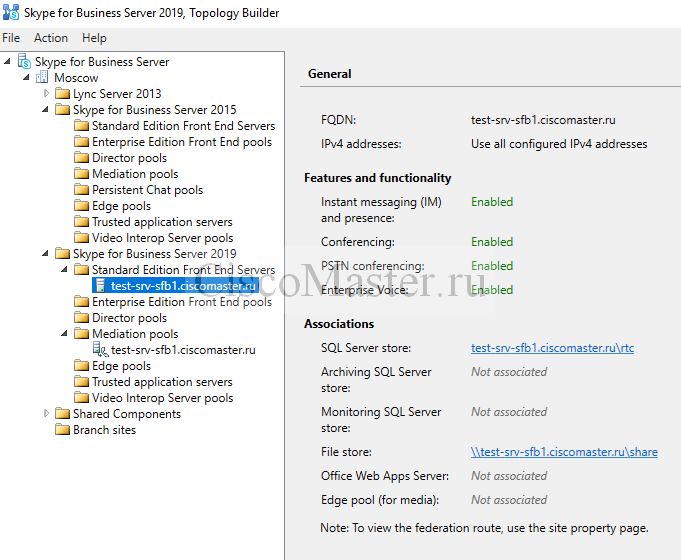Click the Skype for Business Server 2019 folder icon

coord(63,253)
